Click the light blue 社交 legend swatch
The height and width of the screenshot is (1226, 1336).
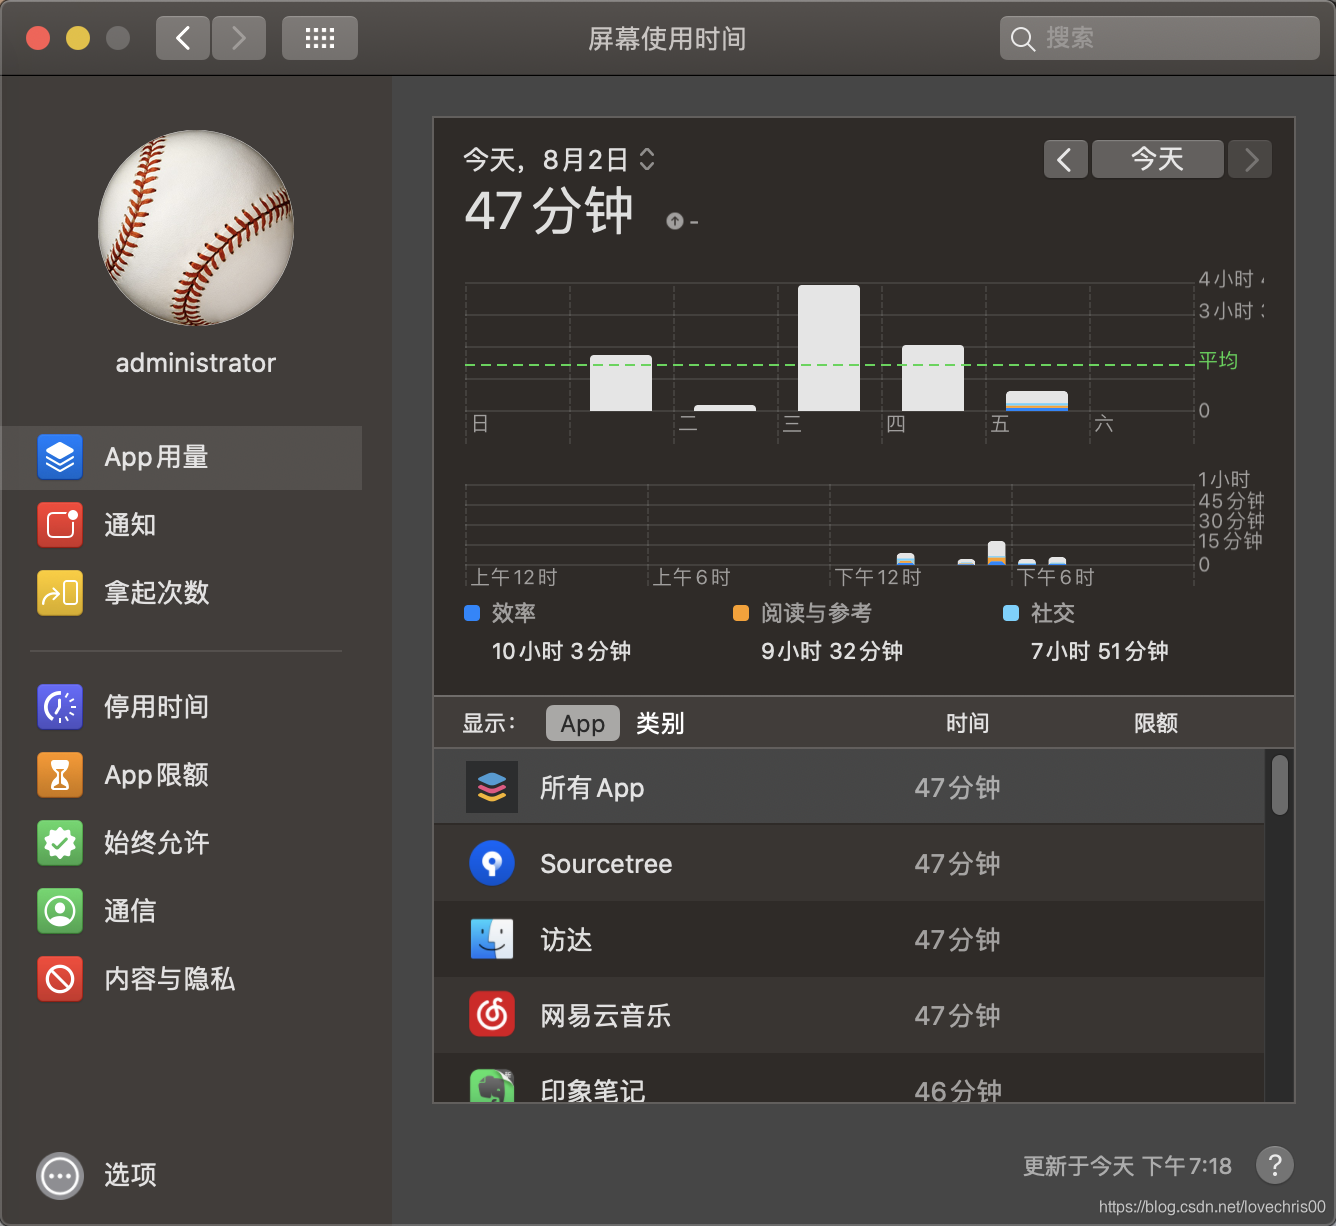1011,613
